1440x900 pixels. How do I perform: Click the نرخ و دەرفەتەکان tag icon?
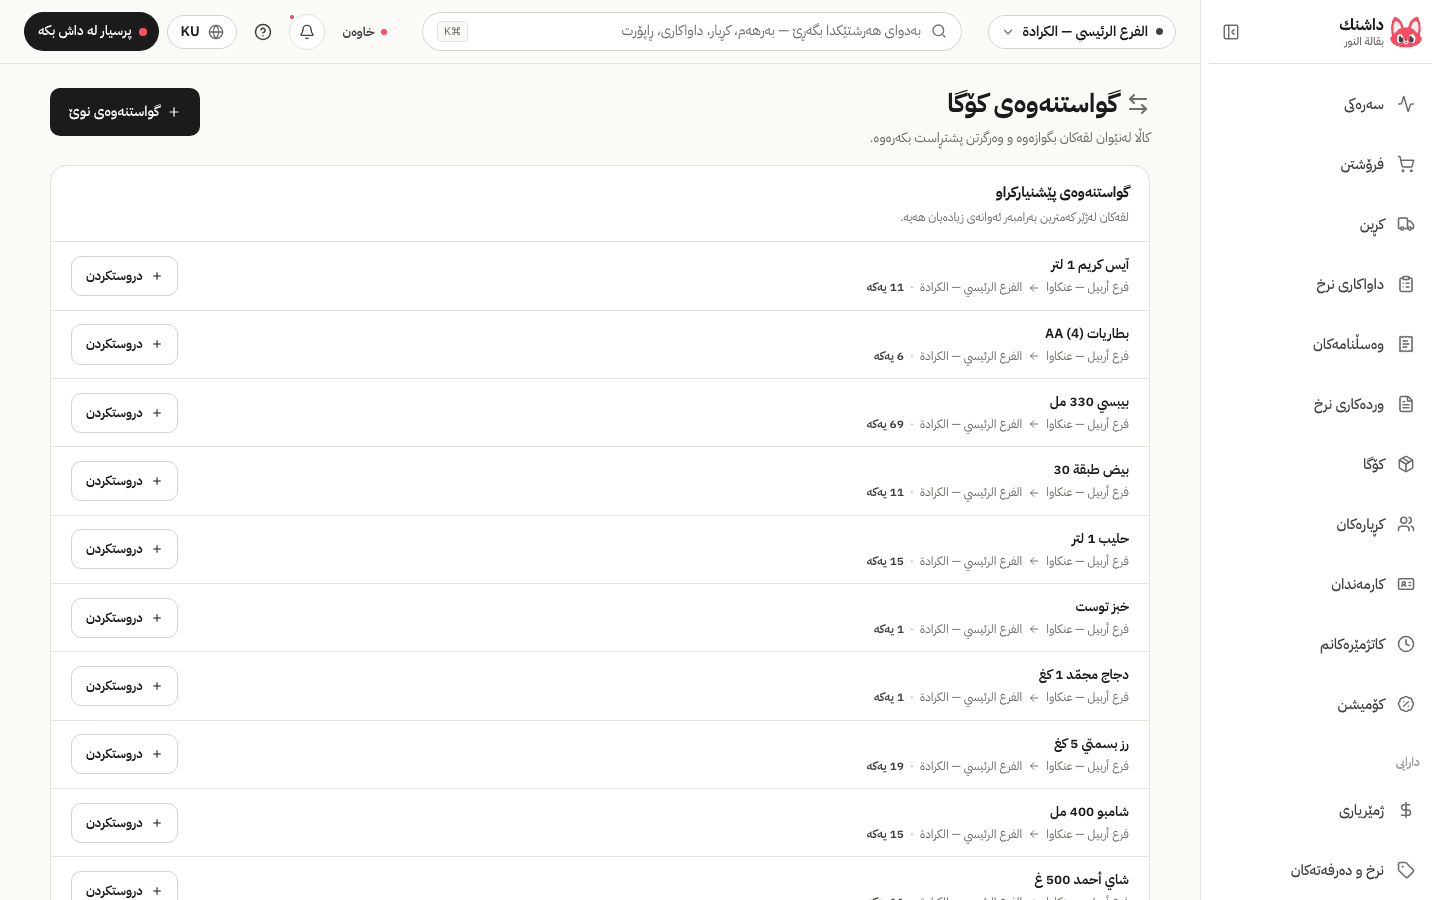coord(1406,870)
